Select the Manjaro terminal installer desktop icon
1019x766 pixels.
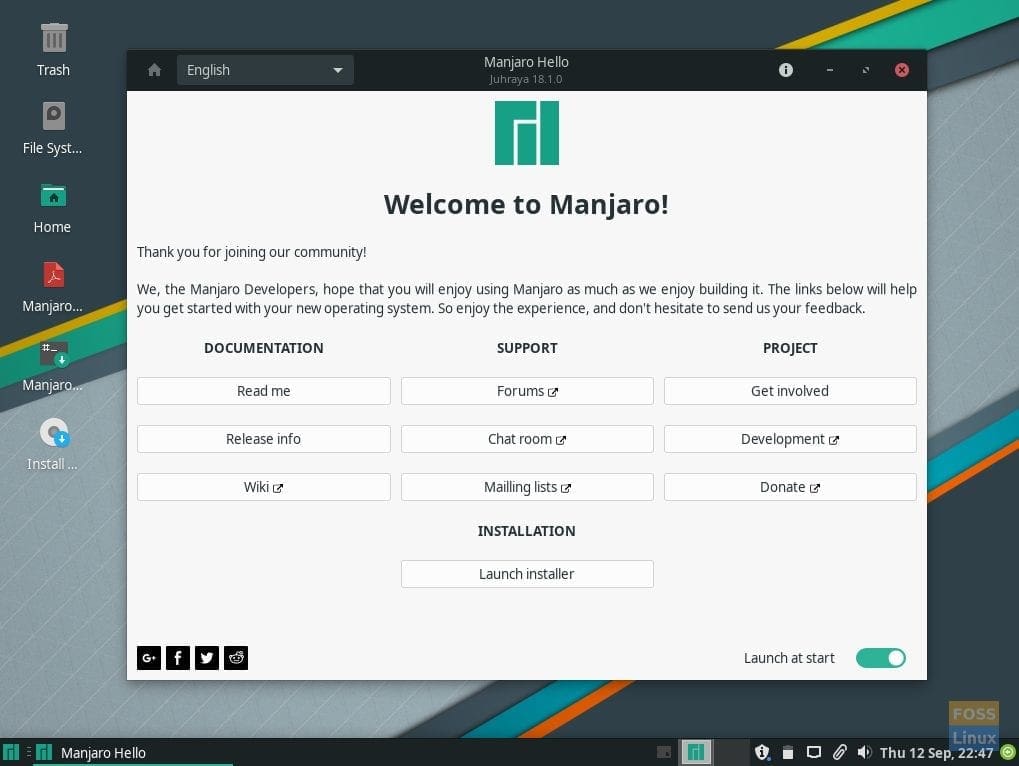(53, 366)
